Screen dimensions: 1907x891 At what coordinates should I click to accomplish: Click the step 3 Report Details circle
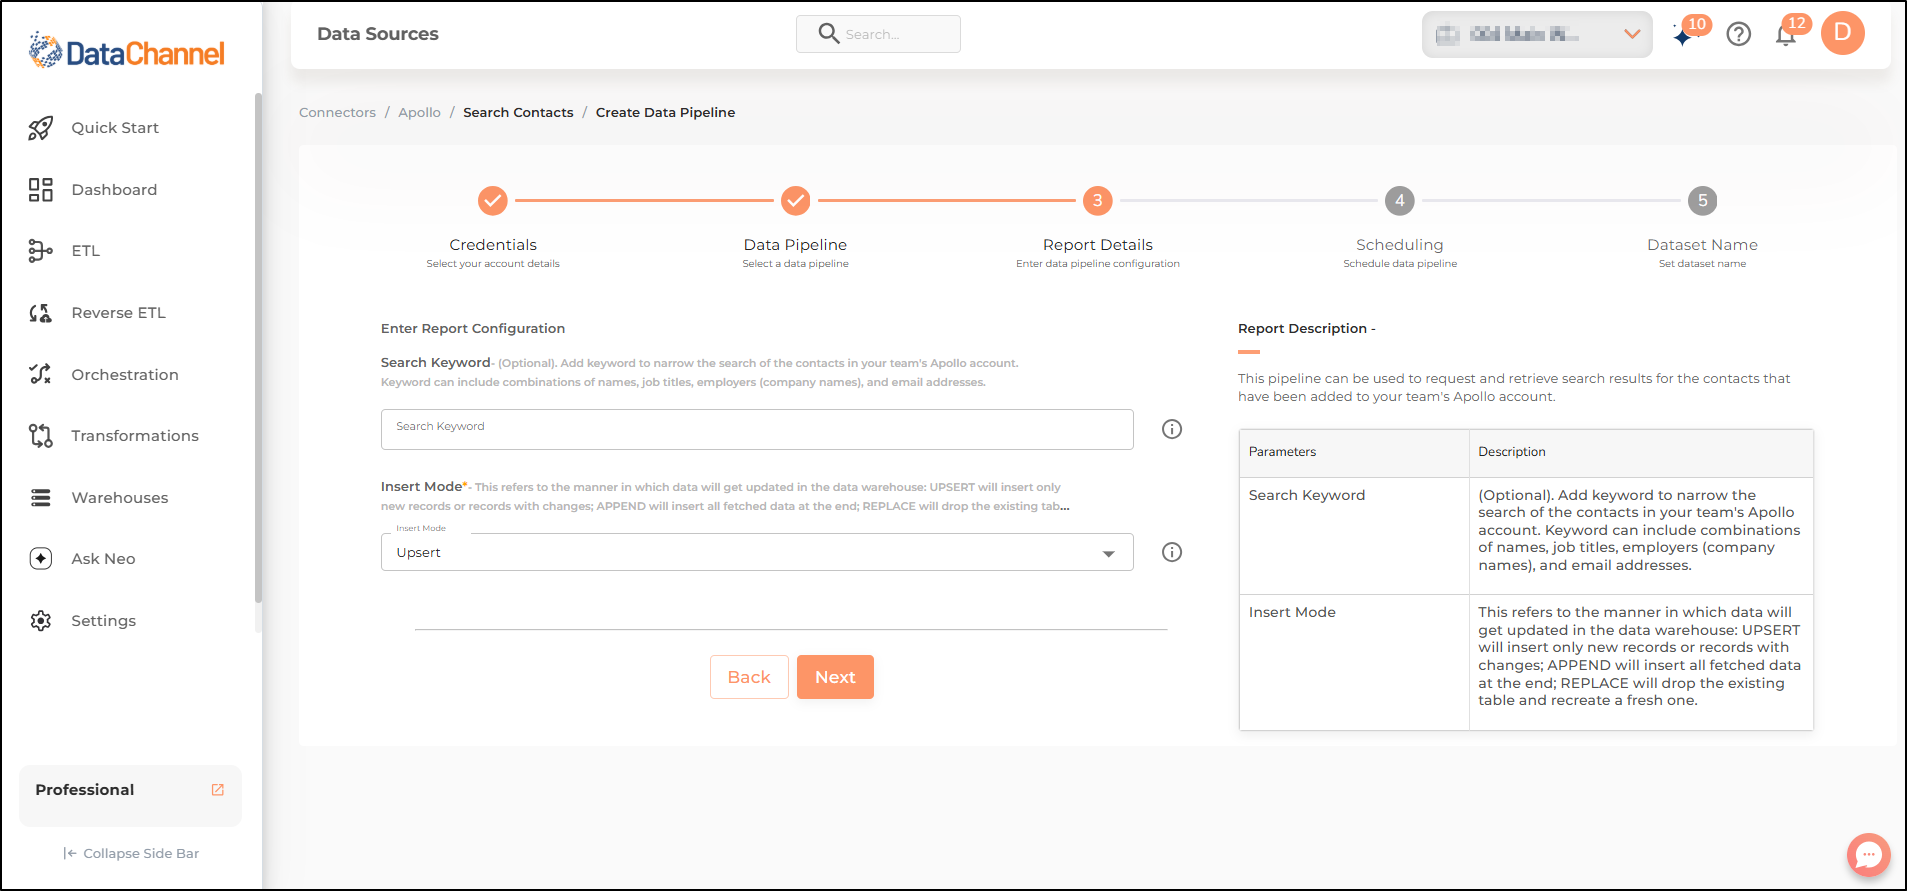pos(1097,201)
